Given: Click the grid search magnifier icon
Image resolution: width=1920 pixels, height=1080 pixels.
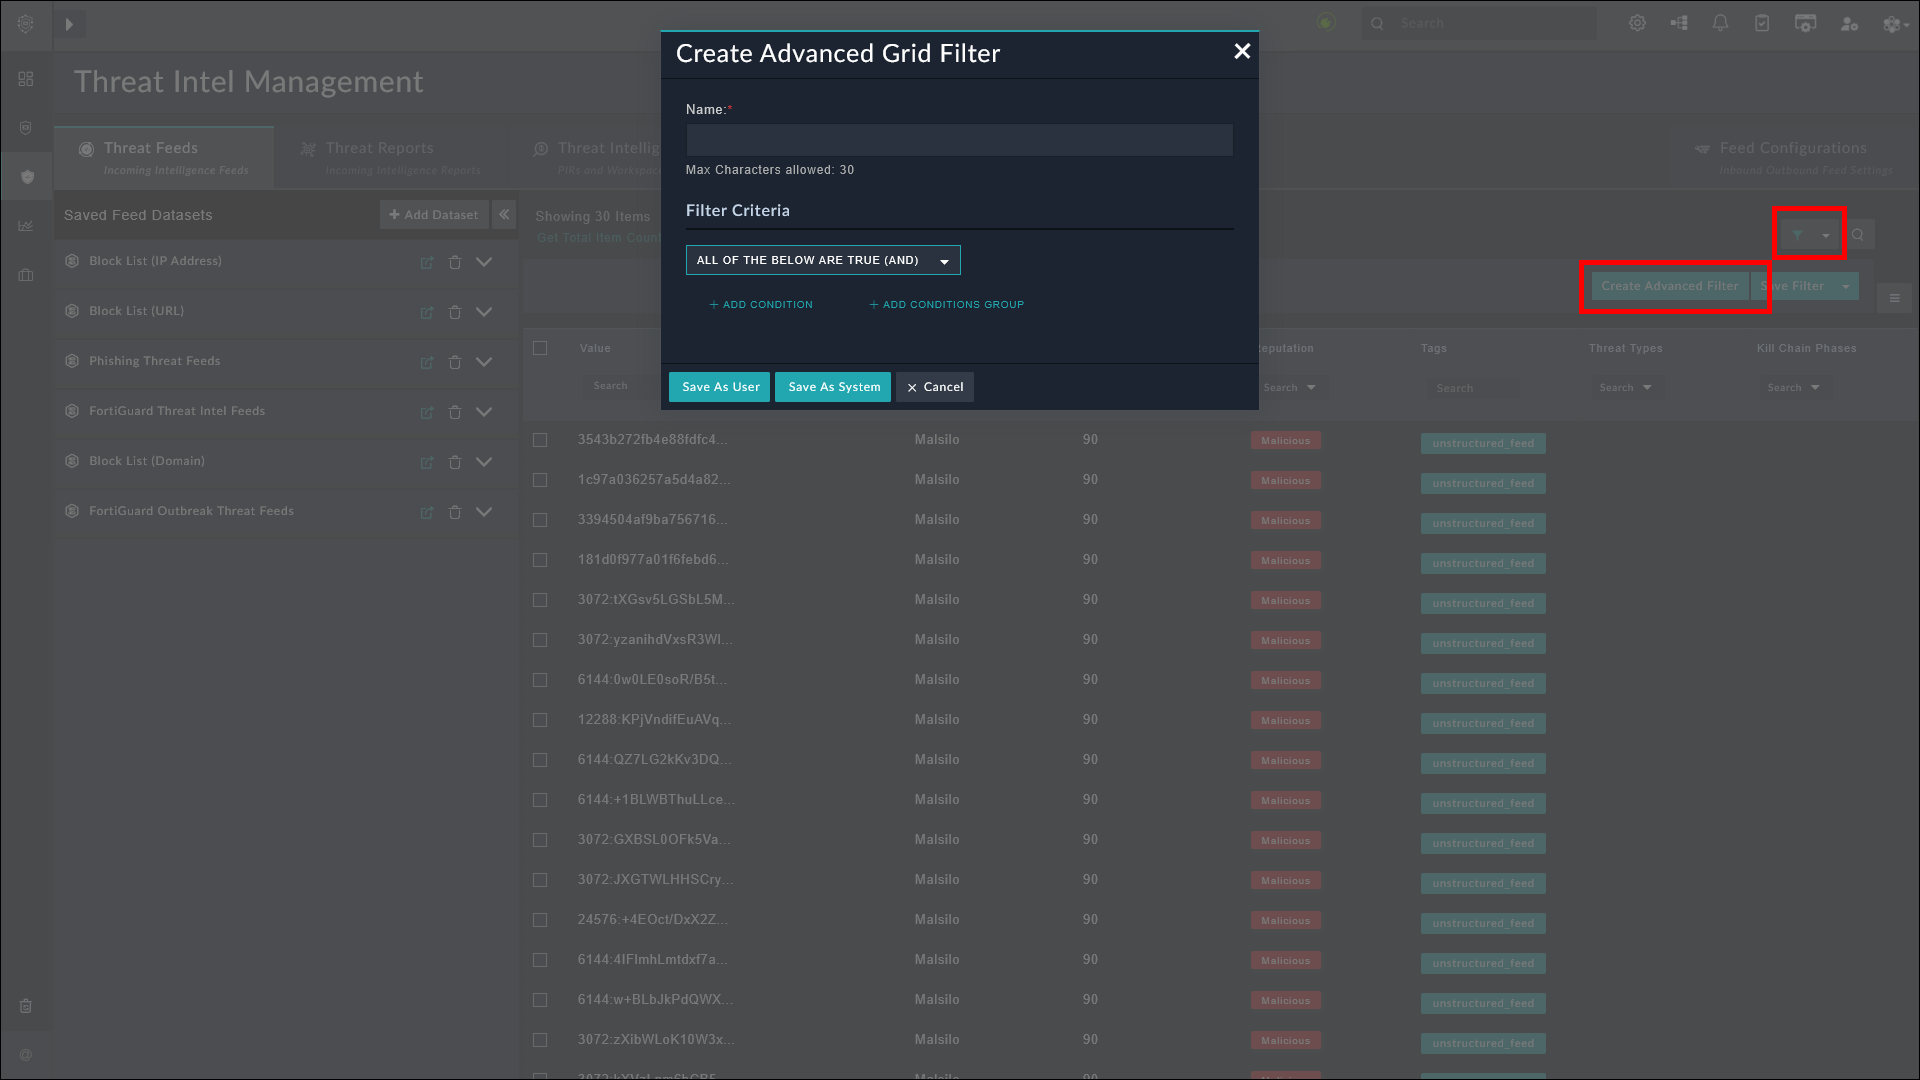Looking at the screenshot, I should 1858,235.
